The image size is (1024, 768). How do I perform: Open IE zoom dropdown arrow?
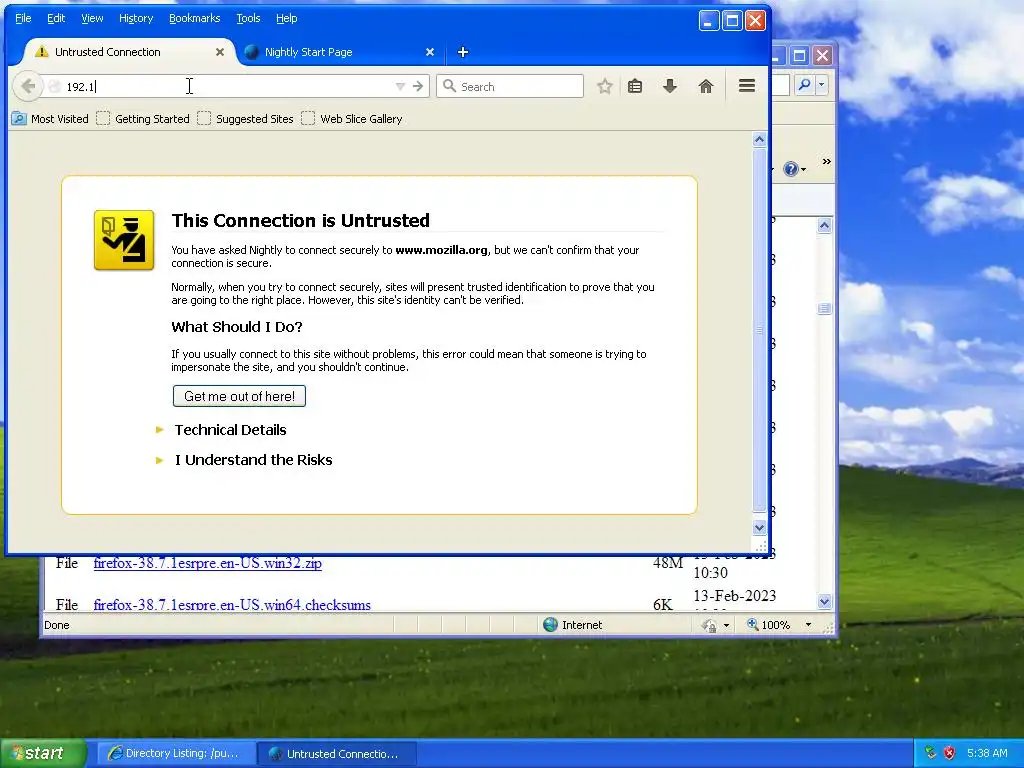click(808, 625)
